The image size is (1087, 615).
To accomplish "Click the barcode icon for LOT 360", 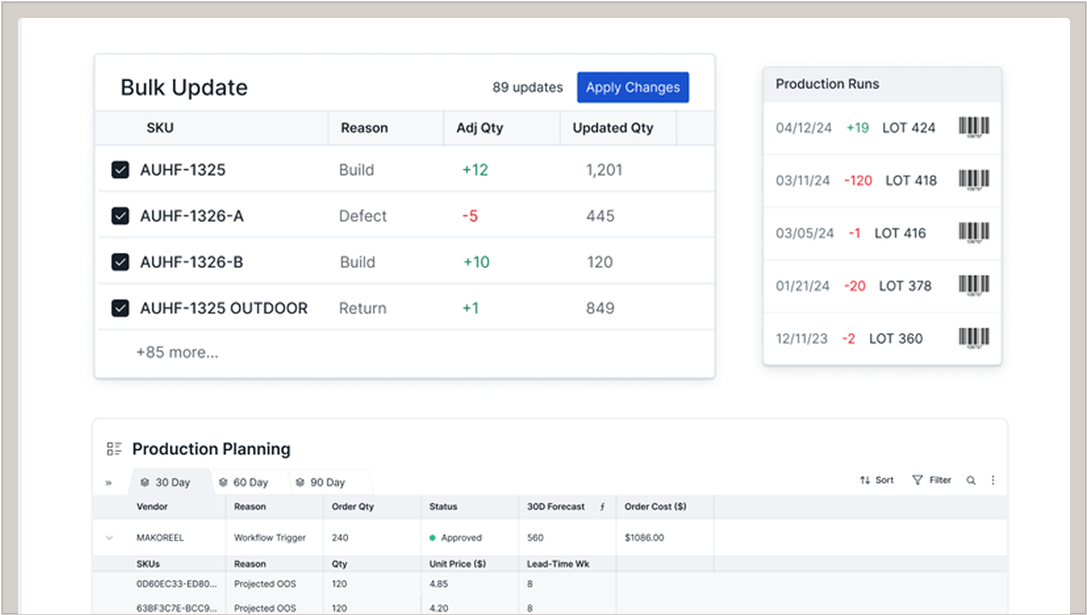I will click(x=974, y=339).
